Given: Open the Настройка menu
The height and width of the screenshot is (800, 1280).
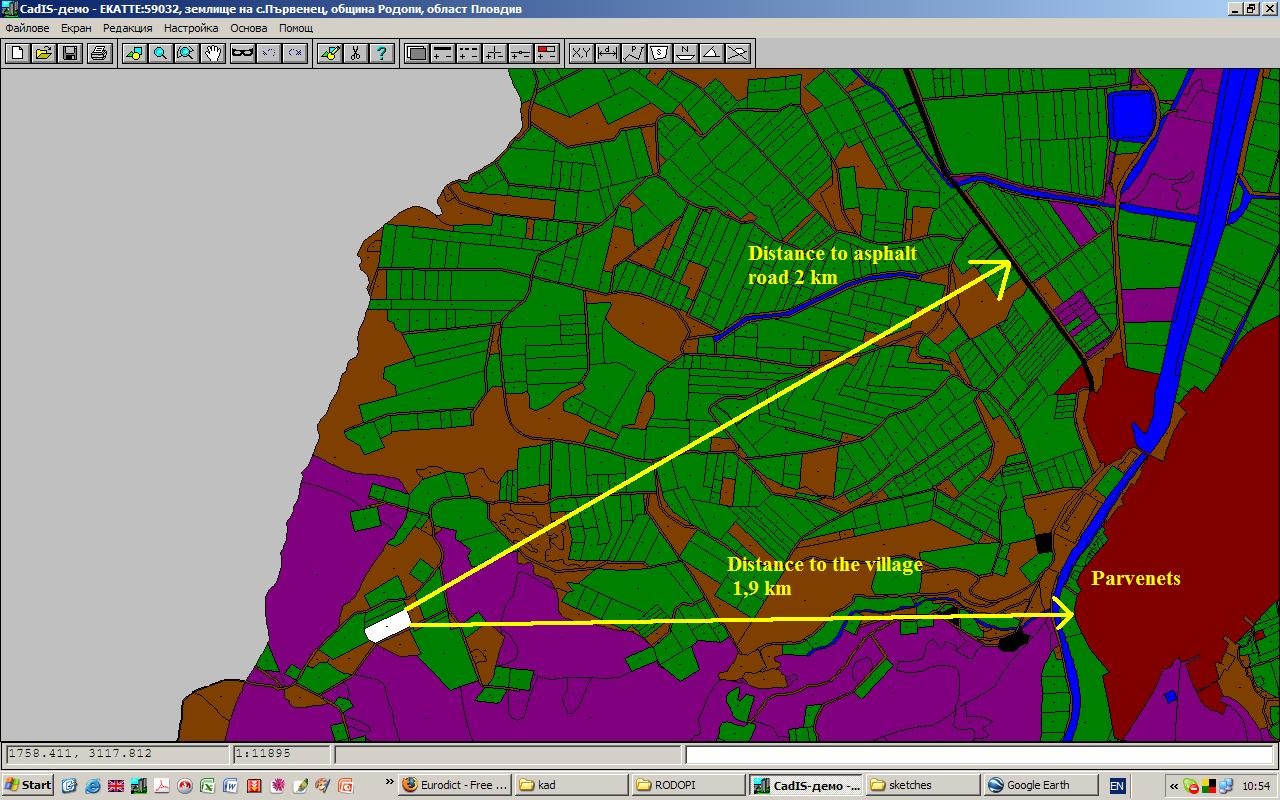Looking at the screenshot, I should 191,28.
